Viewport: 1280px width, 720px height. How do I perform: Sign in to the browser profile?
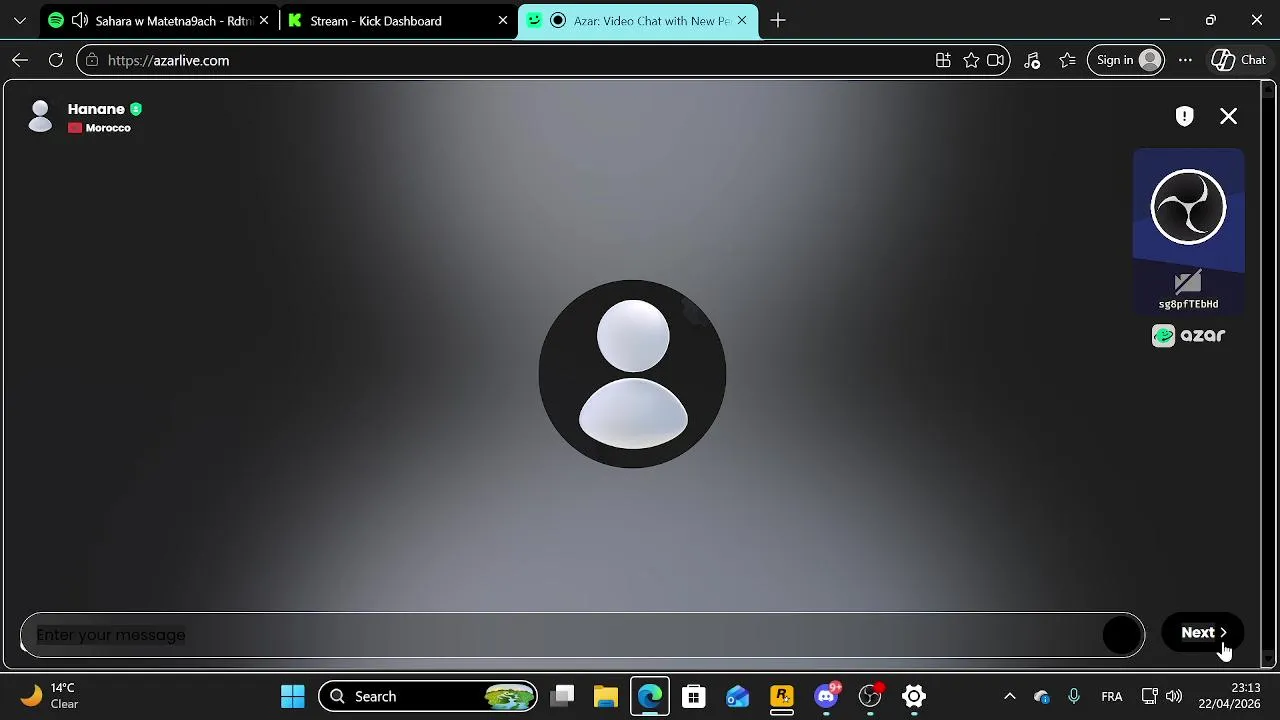coord(1127,60)
